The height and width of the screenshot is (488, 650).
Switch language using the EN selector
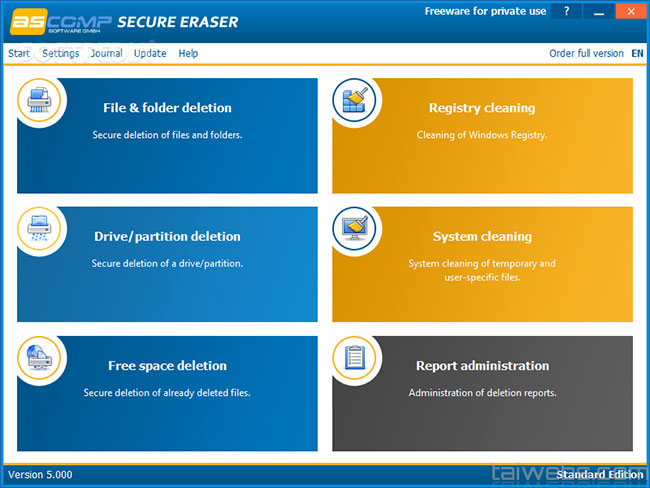(x=637, y=53)
